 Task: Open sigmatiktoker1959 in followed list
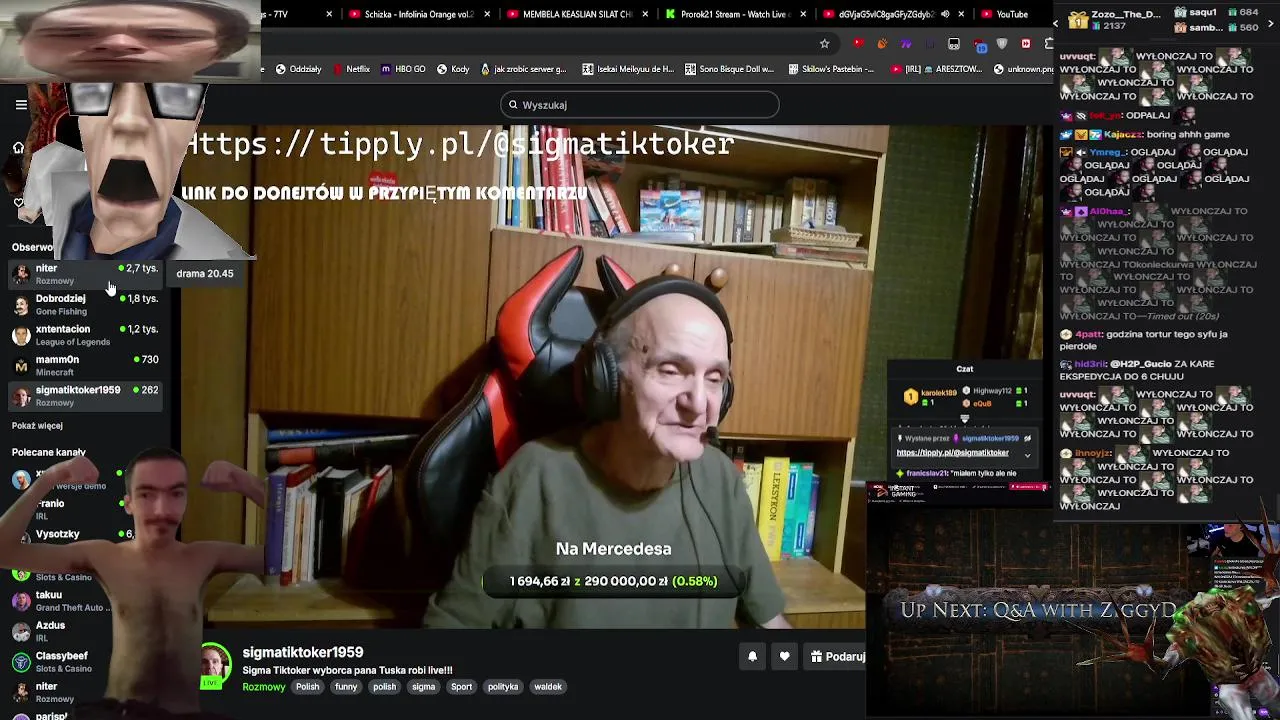pyautogui.click(x=85, y=396)
